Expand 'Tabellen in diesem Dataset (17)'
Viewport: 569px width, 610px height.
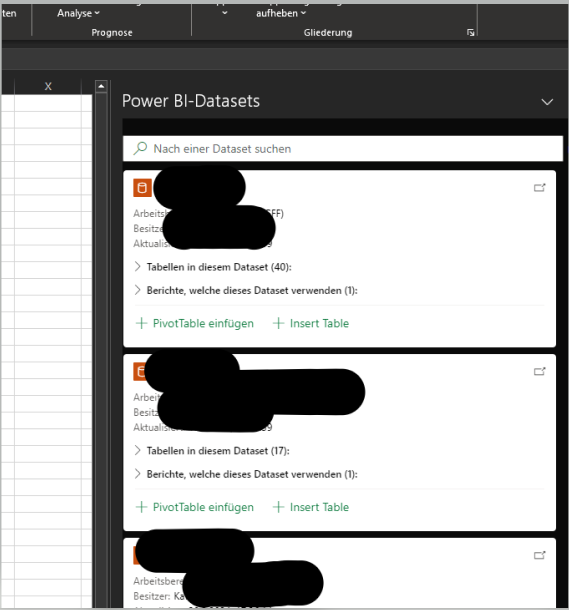click(212, 450)
